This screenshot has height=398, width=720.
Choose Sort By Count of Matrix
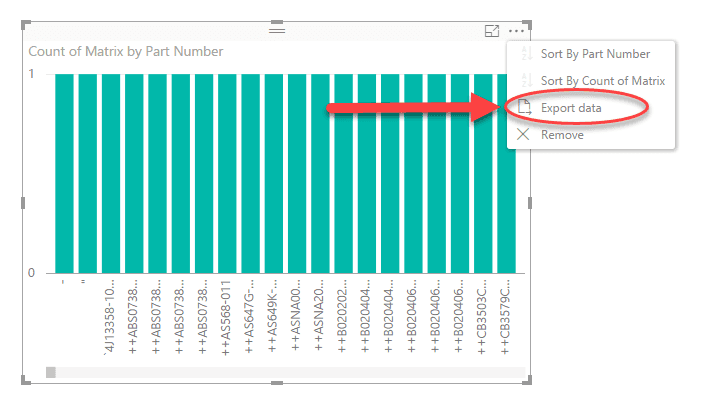[603, 81]
